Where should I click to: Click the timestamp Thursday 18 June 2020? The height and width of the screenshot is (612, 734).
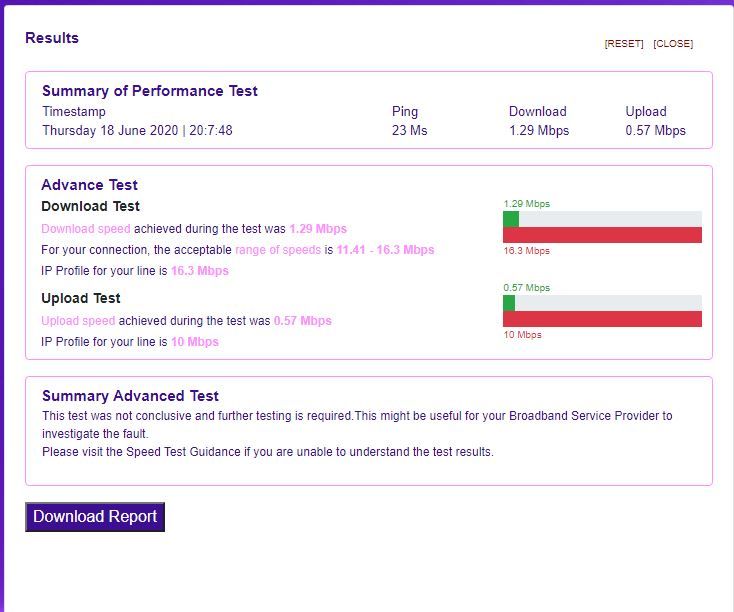137,131
